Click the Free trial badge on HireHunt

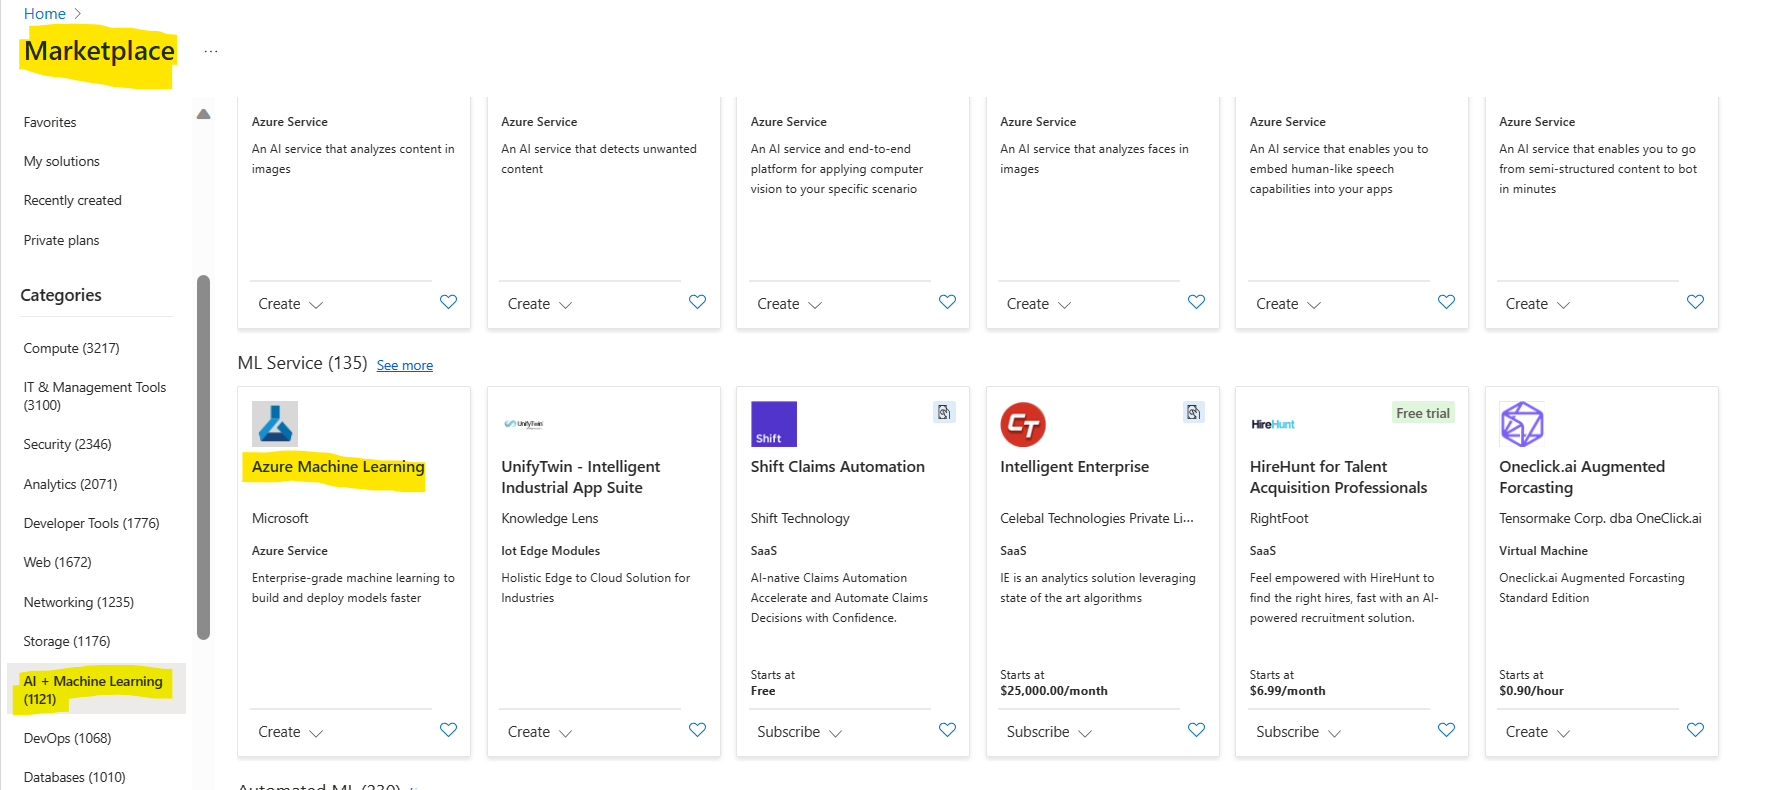click(1423, 413)
